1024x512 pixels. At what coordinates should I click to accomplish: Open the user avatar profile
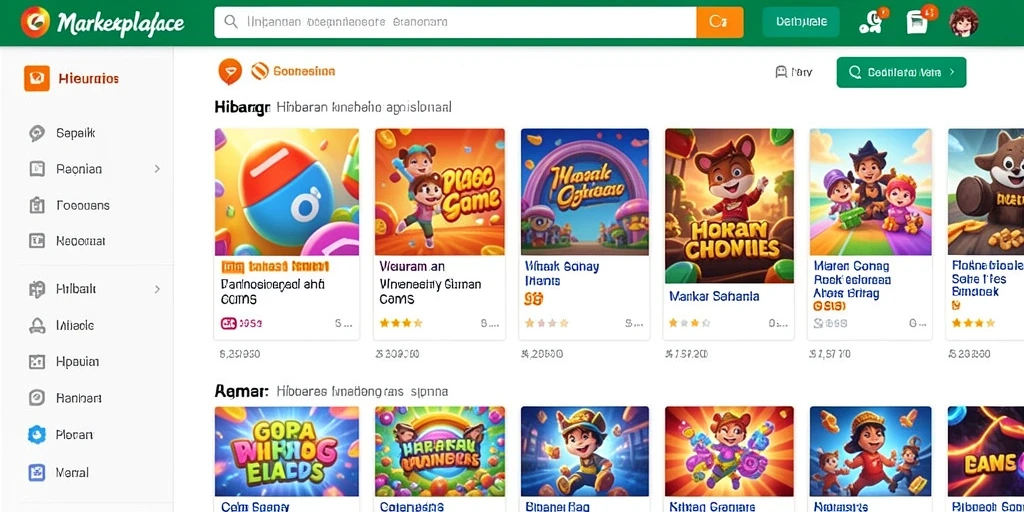[x=963, y=22]
